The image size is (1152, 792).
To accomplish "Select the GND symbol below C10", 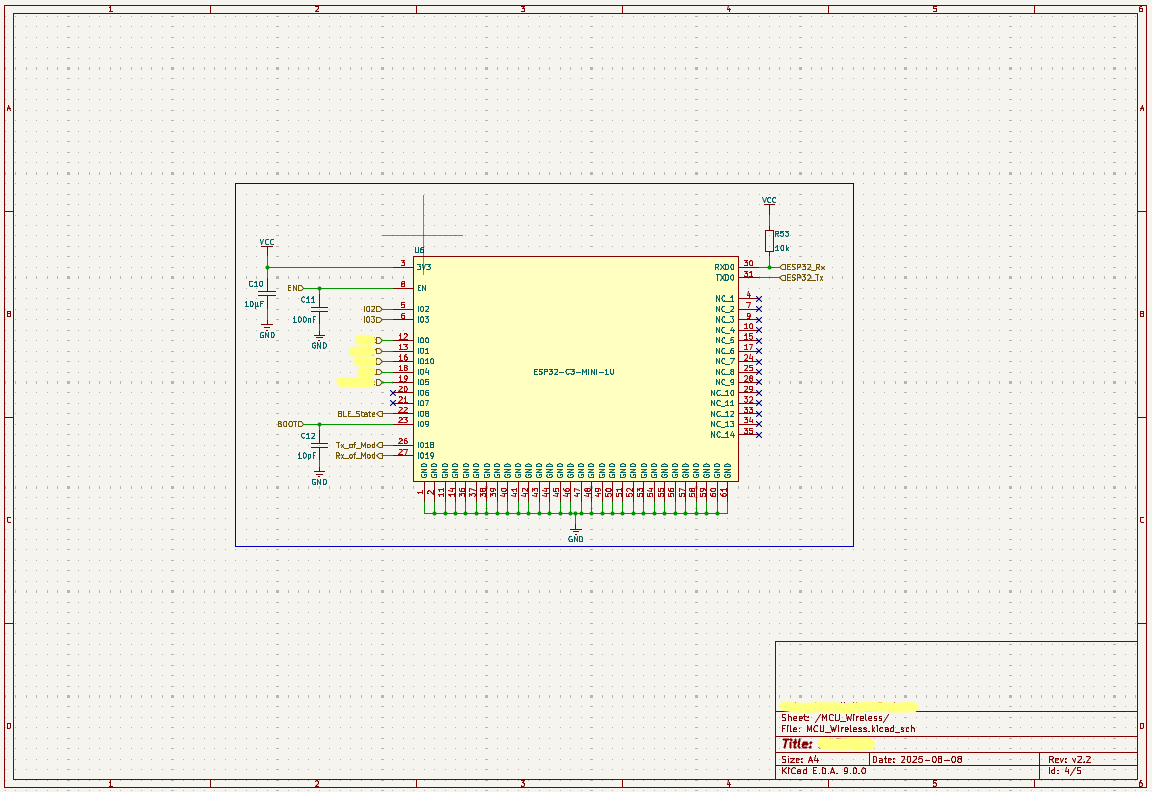I will coord(267,331).
